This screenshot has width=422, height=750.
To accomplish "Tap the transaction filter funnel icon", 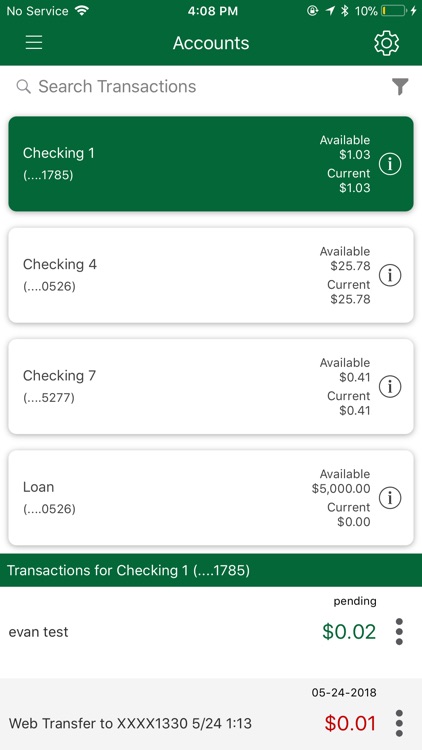I will click(400, 87).
